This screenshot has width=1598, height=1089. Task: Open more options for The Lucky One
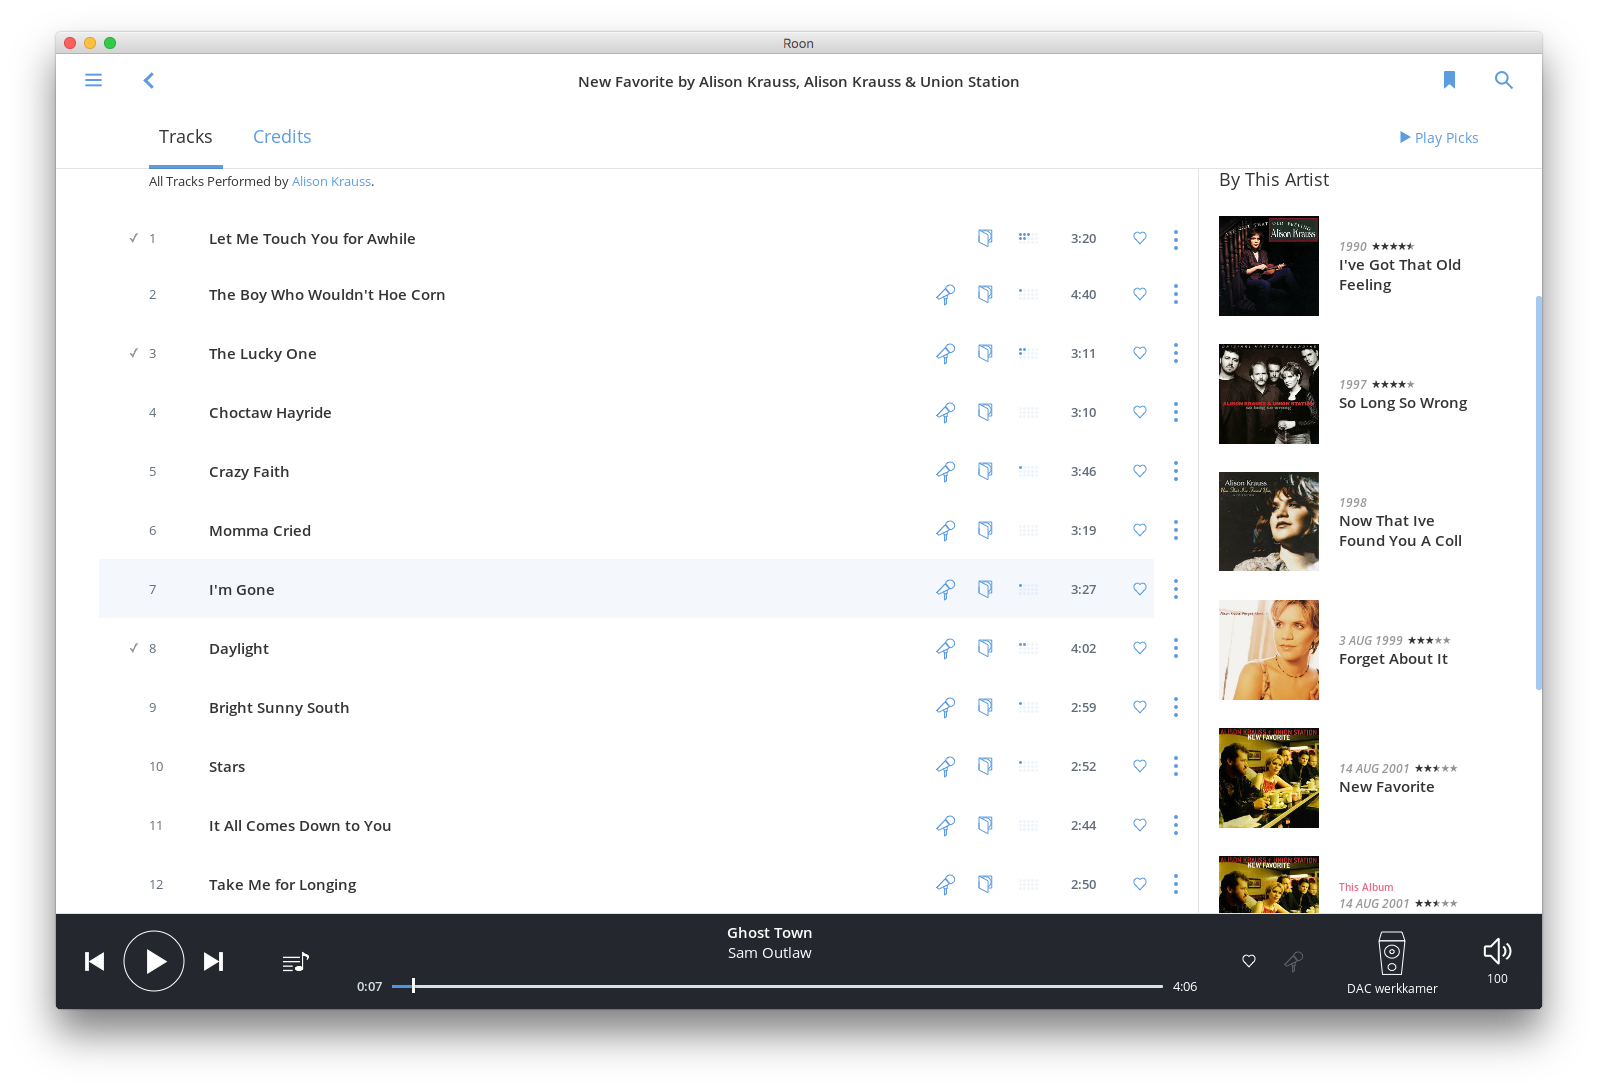(1176, 353)
